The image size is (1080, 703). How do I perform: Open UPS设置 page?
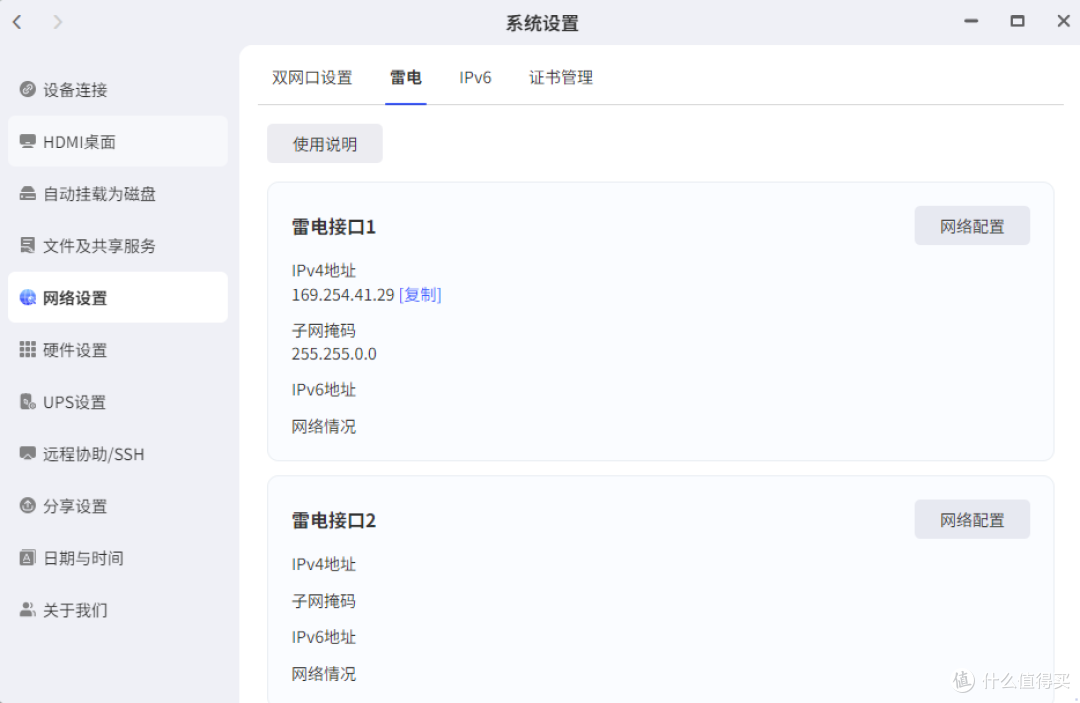118,401
